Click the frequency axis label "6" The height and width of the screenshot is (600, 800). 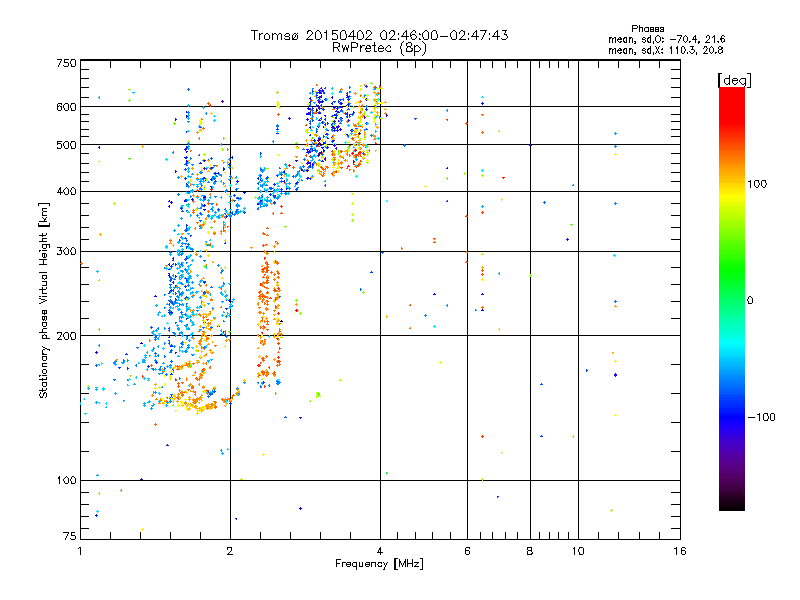tap(467, 551)
